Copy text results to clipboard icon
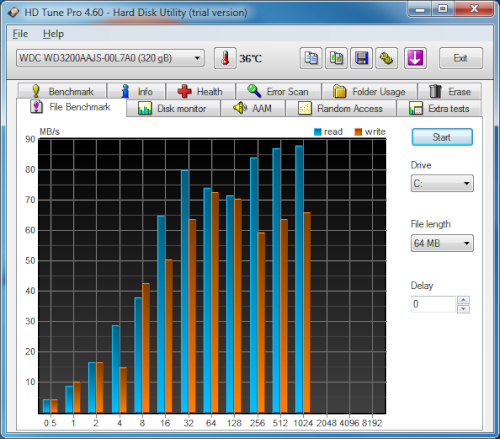 pos(311,58)
